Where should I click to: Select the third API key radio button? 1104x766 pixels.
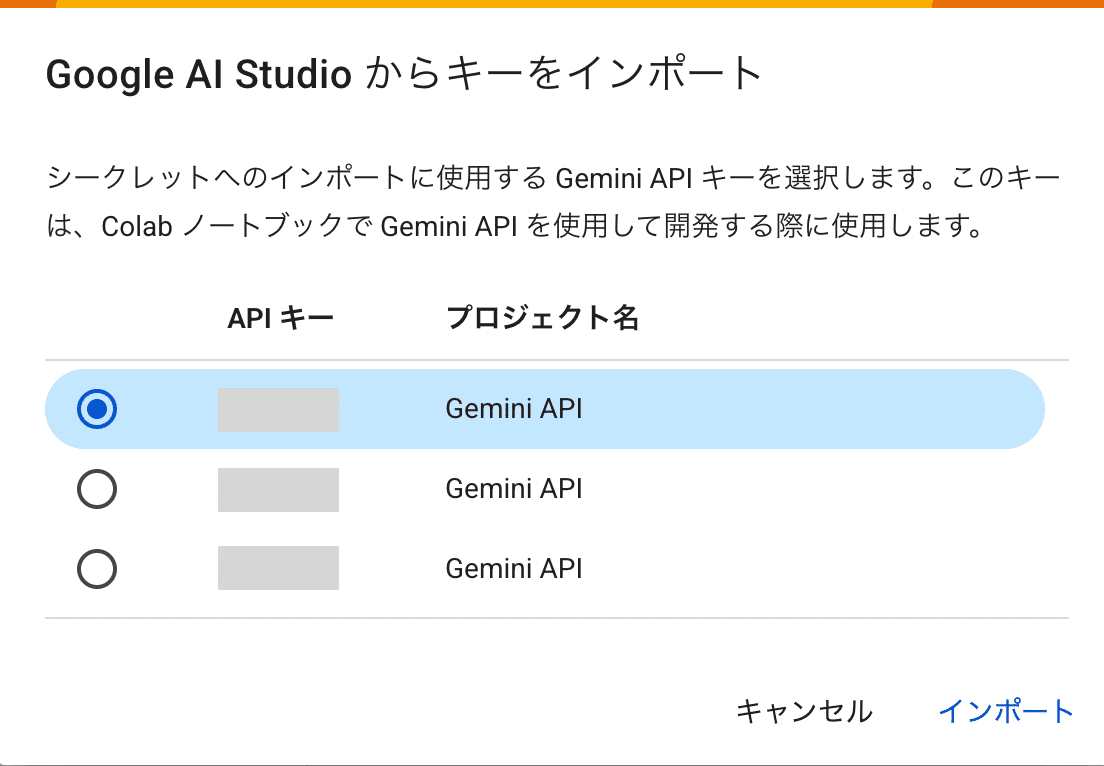[96, 568]
